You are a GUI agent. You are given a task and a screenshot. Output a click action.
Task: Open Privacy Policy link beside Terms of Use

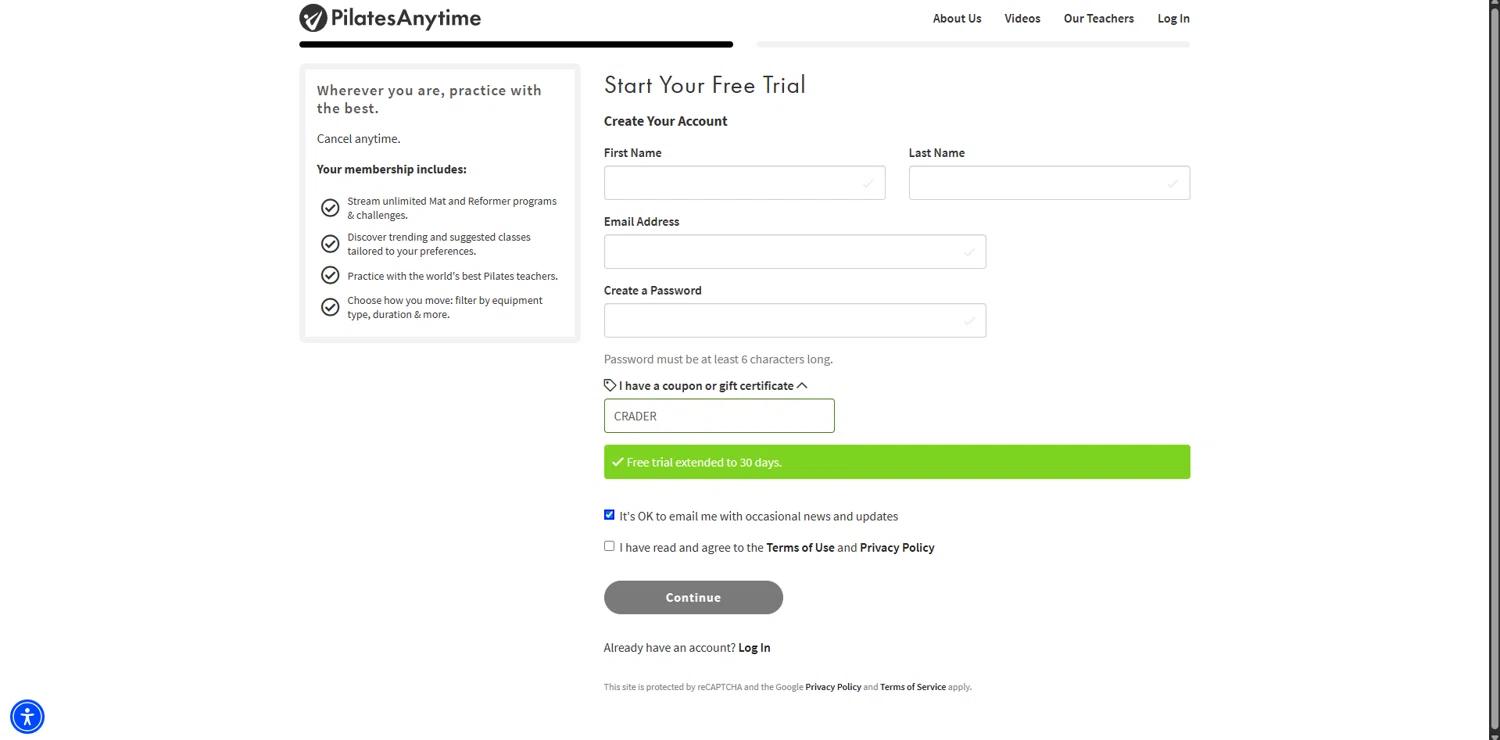(897, 547)
